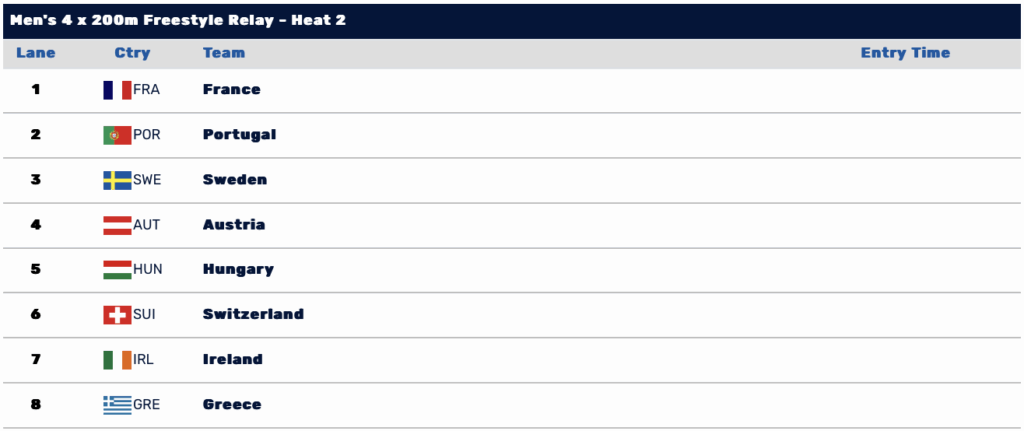
Task: Click the Portugal flag icon
Action: pyautogui.click(x=117, y=135)
